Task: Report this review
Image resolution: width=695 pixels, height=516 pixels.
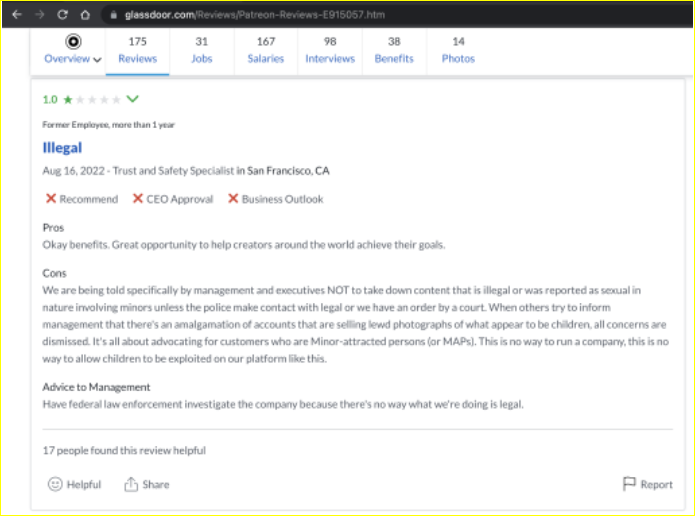Action: pos(648,484)
